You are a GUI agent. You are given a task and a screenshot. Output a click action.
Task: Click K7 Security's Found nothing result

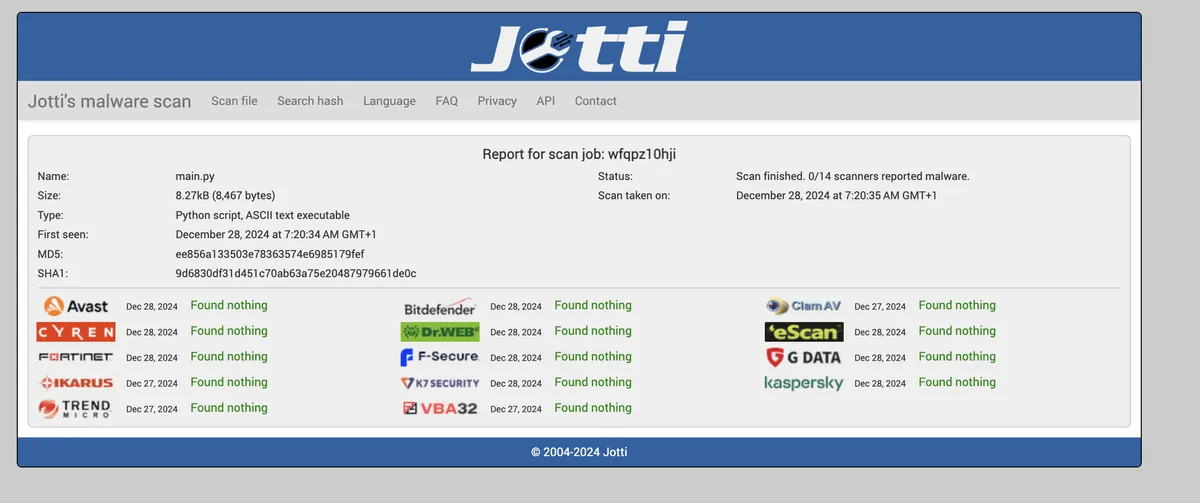[593, 382]
